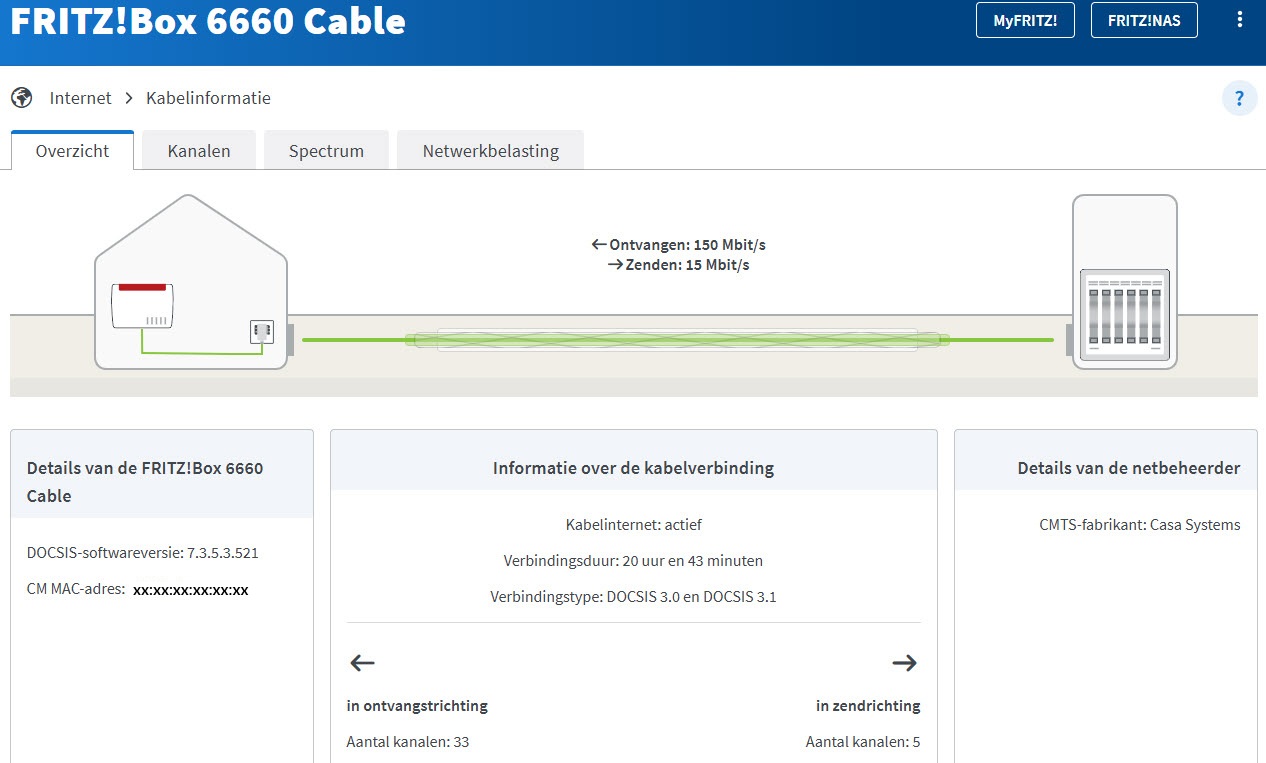The width and height of the screenshot is (1266, 763).
Task: Open the MyFRITZ! button
Action: pos(1025,20)
